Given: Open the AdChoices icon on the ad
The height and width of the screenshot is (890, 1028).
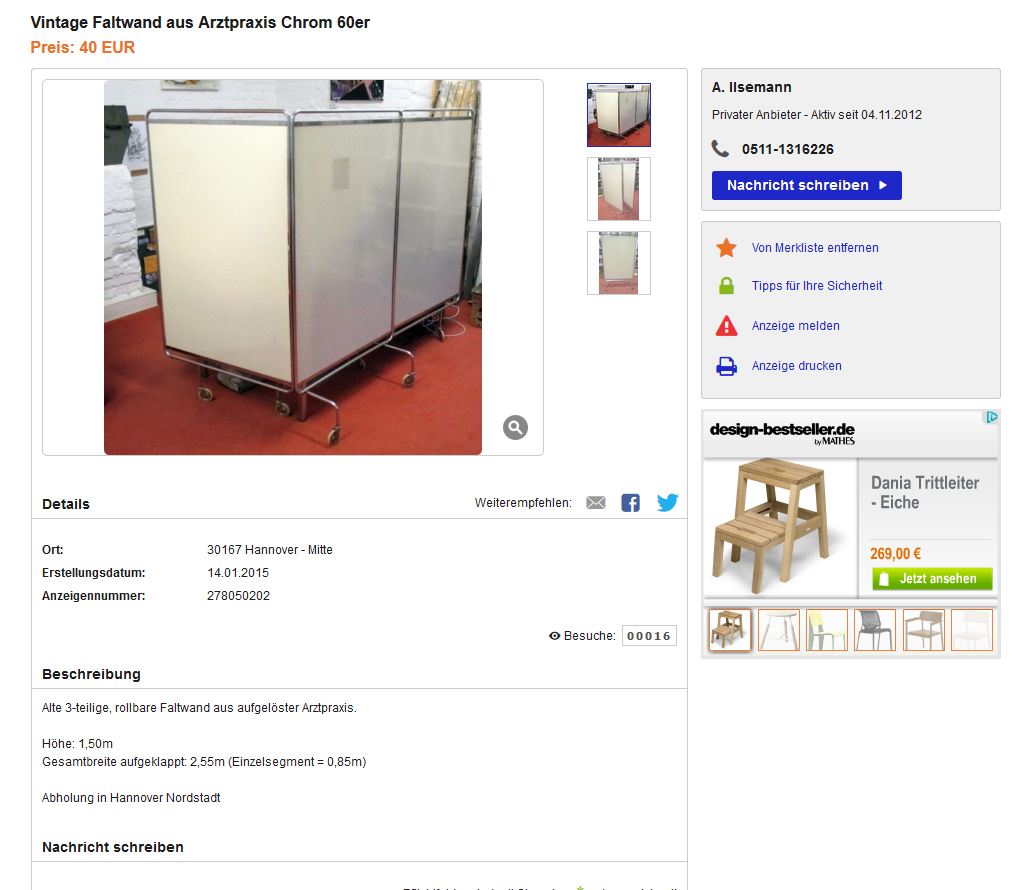Looking at the screenshot, I should tap(992, 417).
